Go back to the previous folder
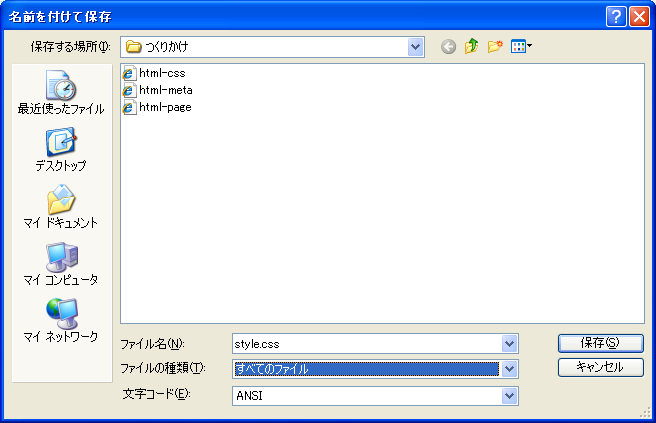The height and width of the screenshot is (423, 656). click(x=448, y=46)
